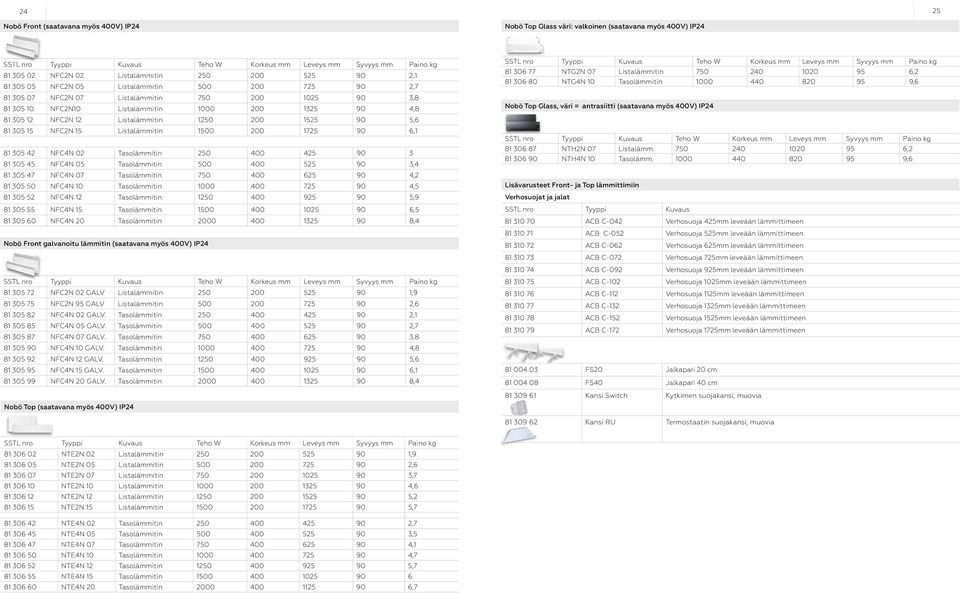
Task: Click type code 'FS40'
Action: (593, 382)
